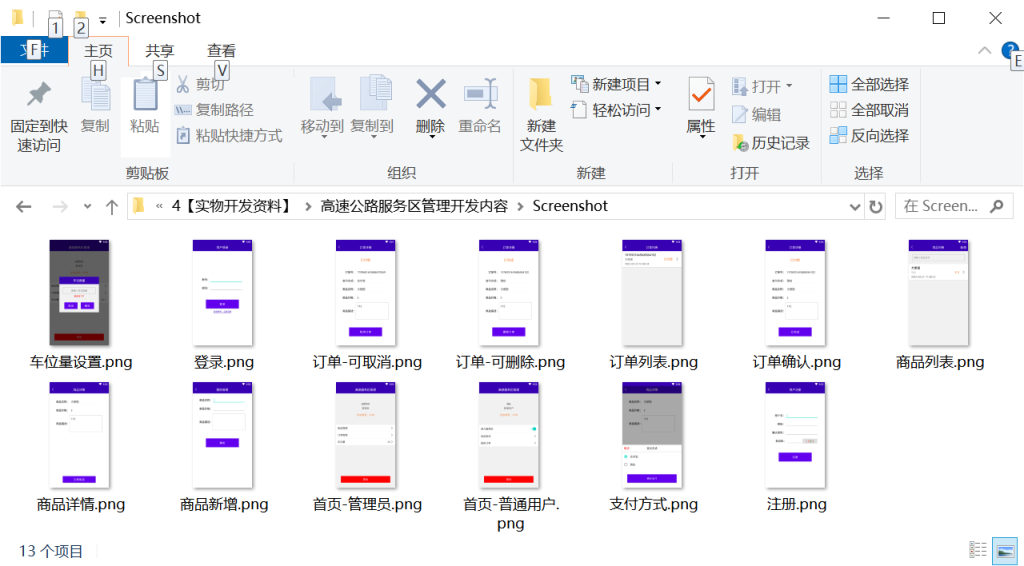
Task: Open Properties (属性) checkmark icon
Action: point(701,95)
